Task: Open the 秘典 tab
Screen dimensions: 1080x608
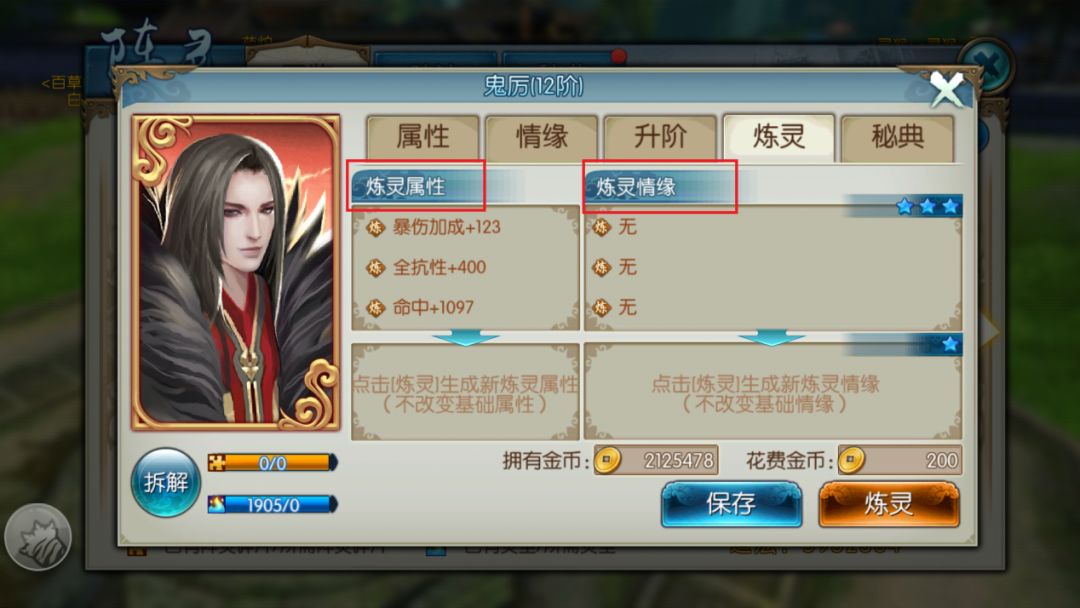Action: [897, 137]
